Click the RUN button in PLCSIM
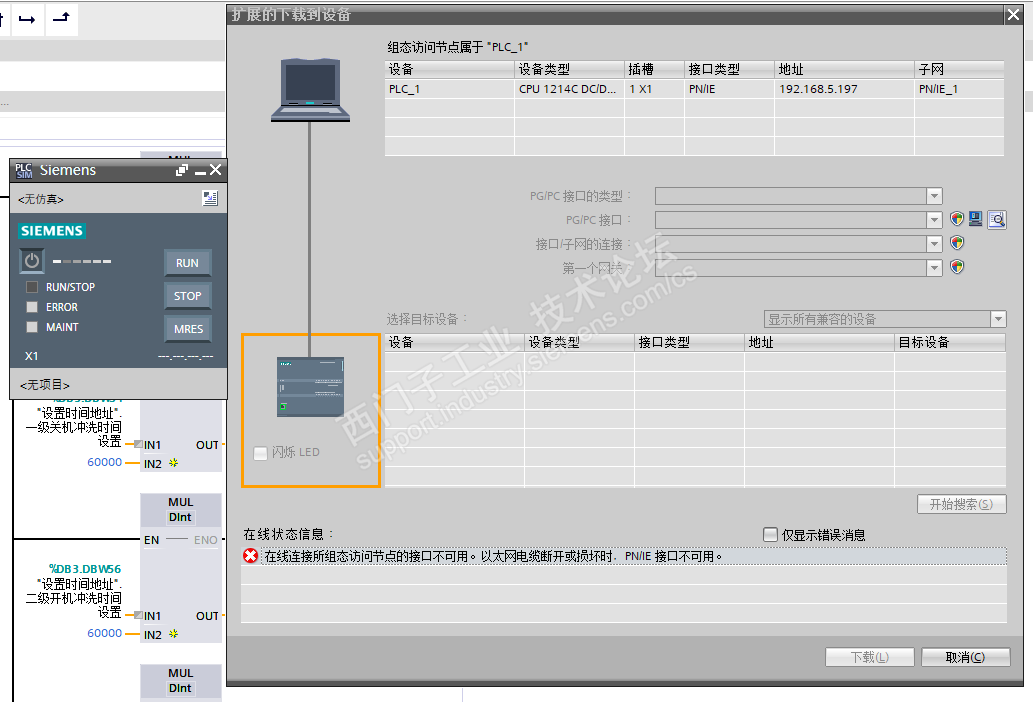Image resolution: width=1033 pixels, height=702 pixels. (187, 263)
